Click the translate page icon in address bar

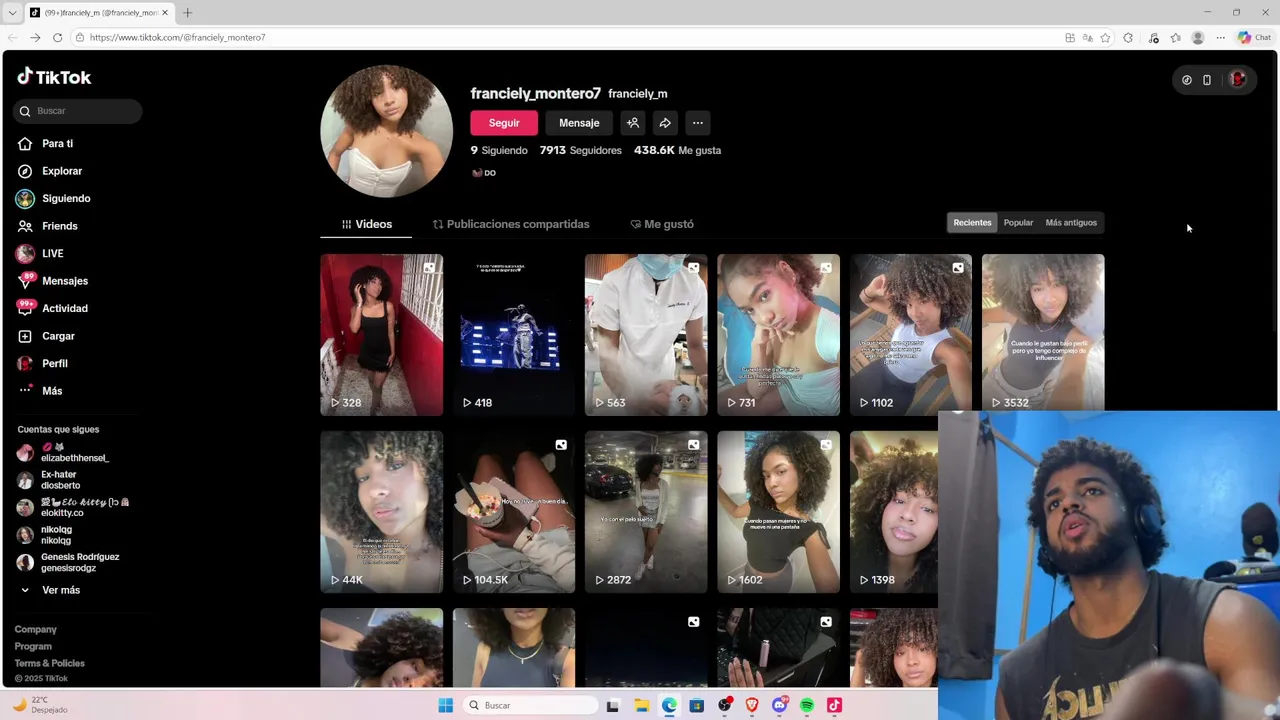pyautogui.click(x=1087, y=38)
